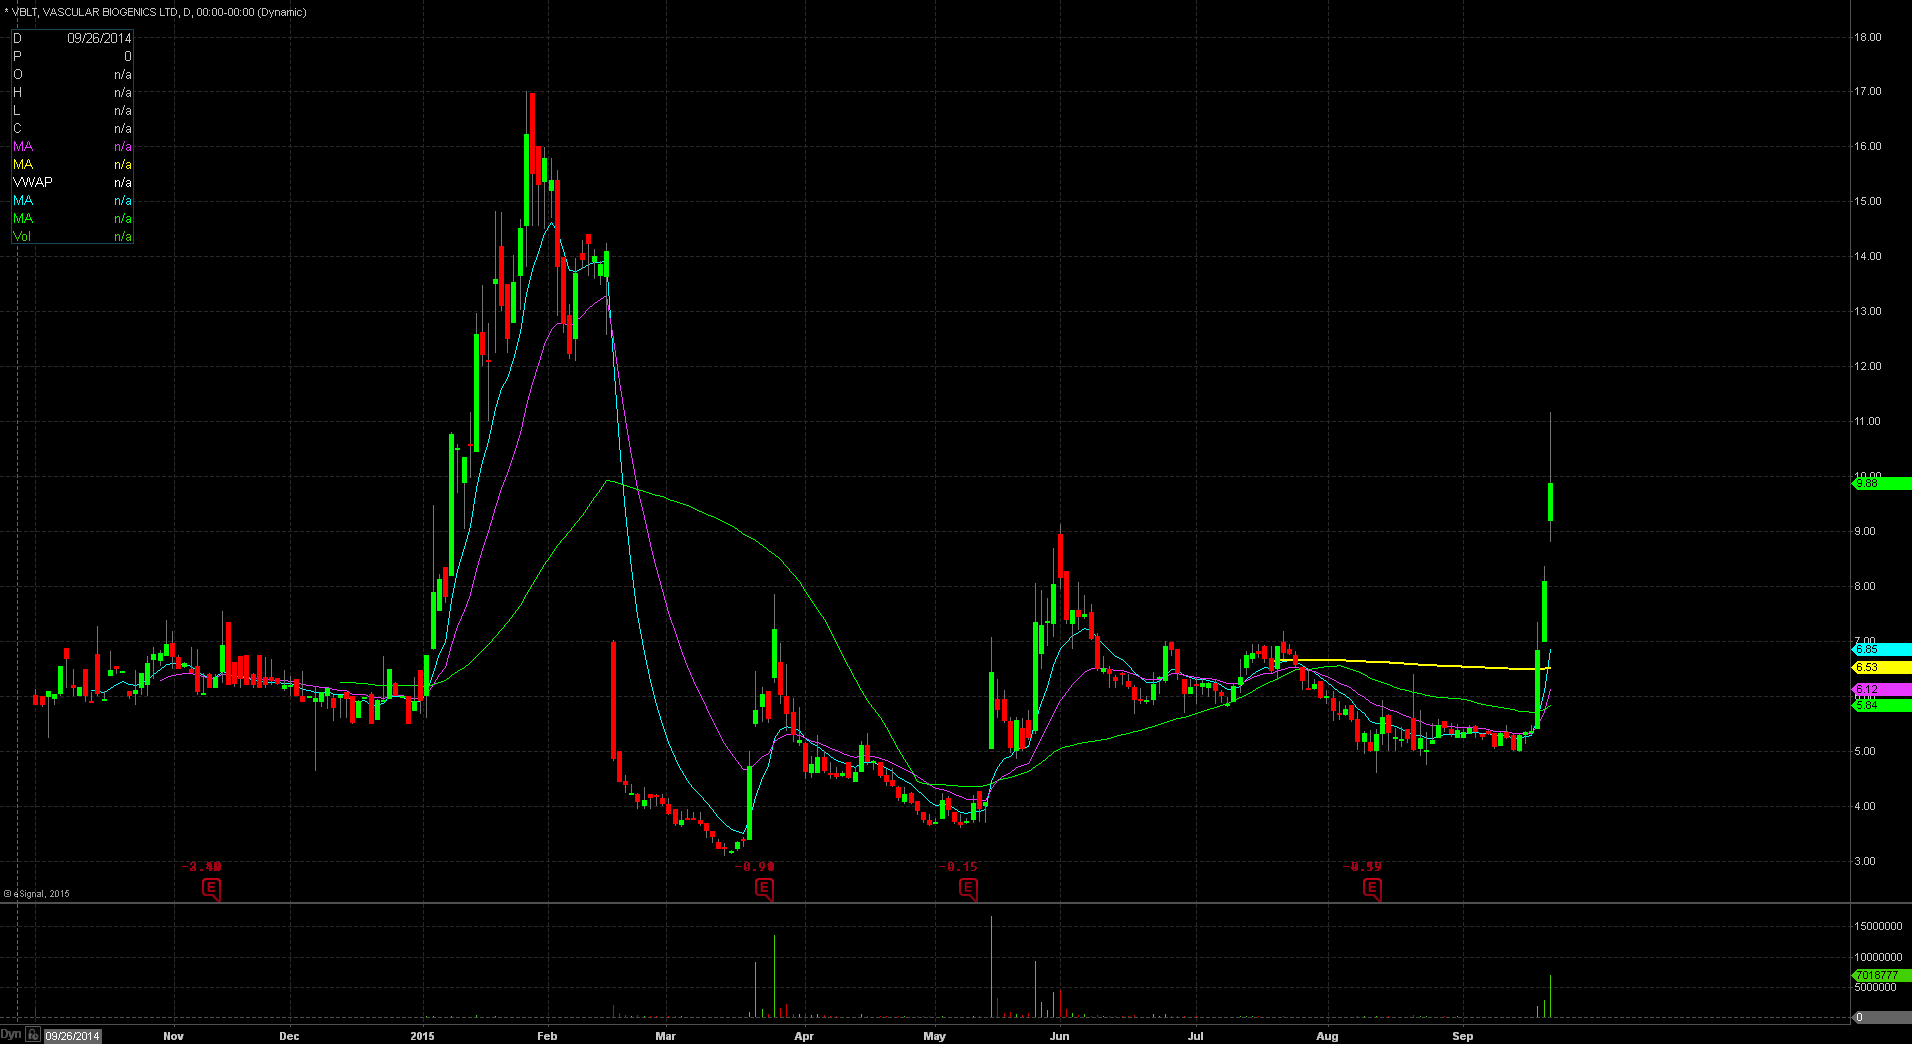Click the Feb label on time axis
Screen dimensions: 1912x1044
tap(547, 1036)
